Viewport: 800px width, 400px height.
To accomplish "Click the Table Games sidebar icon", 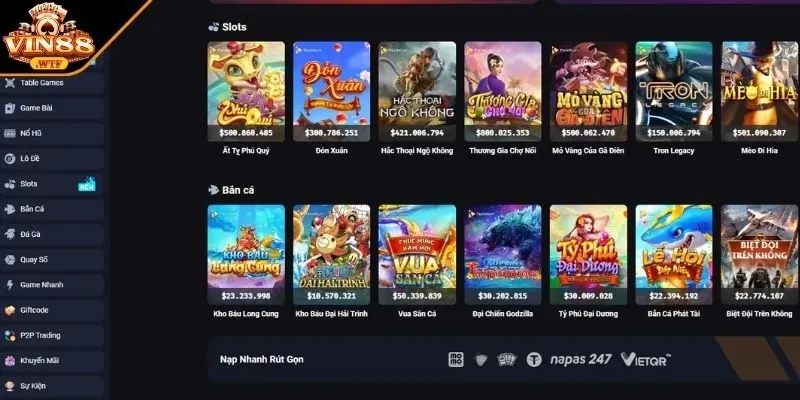I will click(10, 83).
